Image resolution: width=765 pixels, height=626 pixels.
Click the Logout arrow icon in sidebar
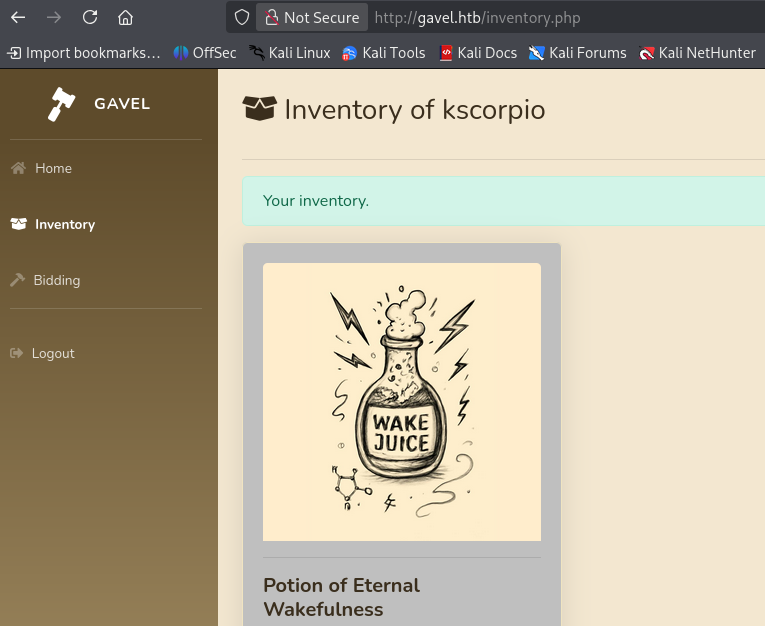point(16,353)
